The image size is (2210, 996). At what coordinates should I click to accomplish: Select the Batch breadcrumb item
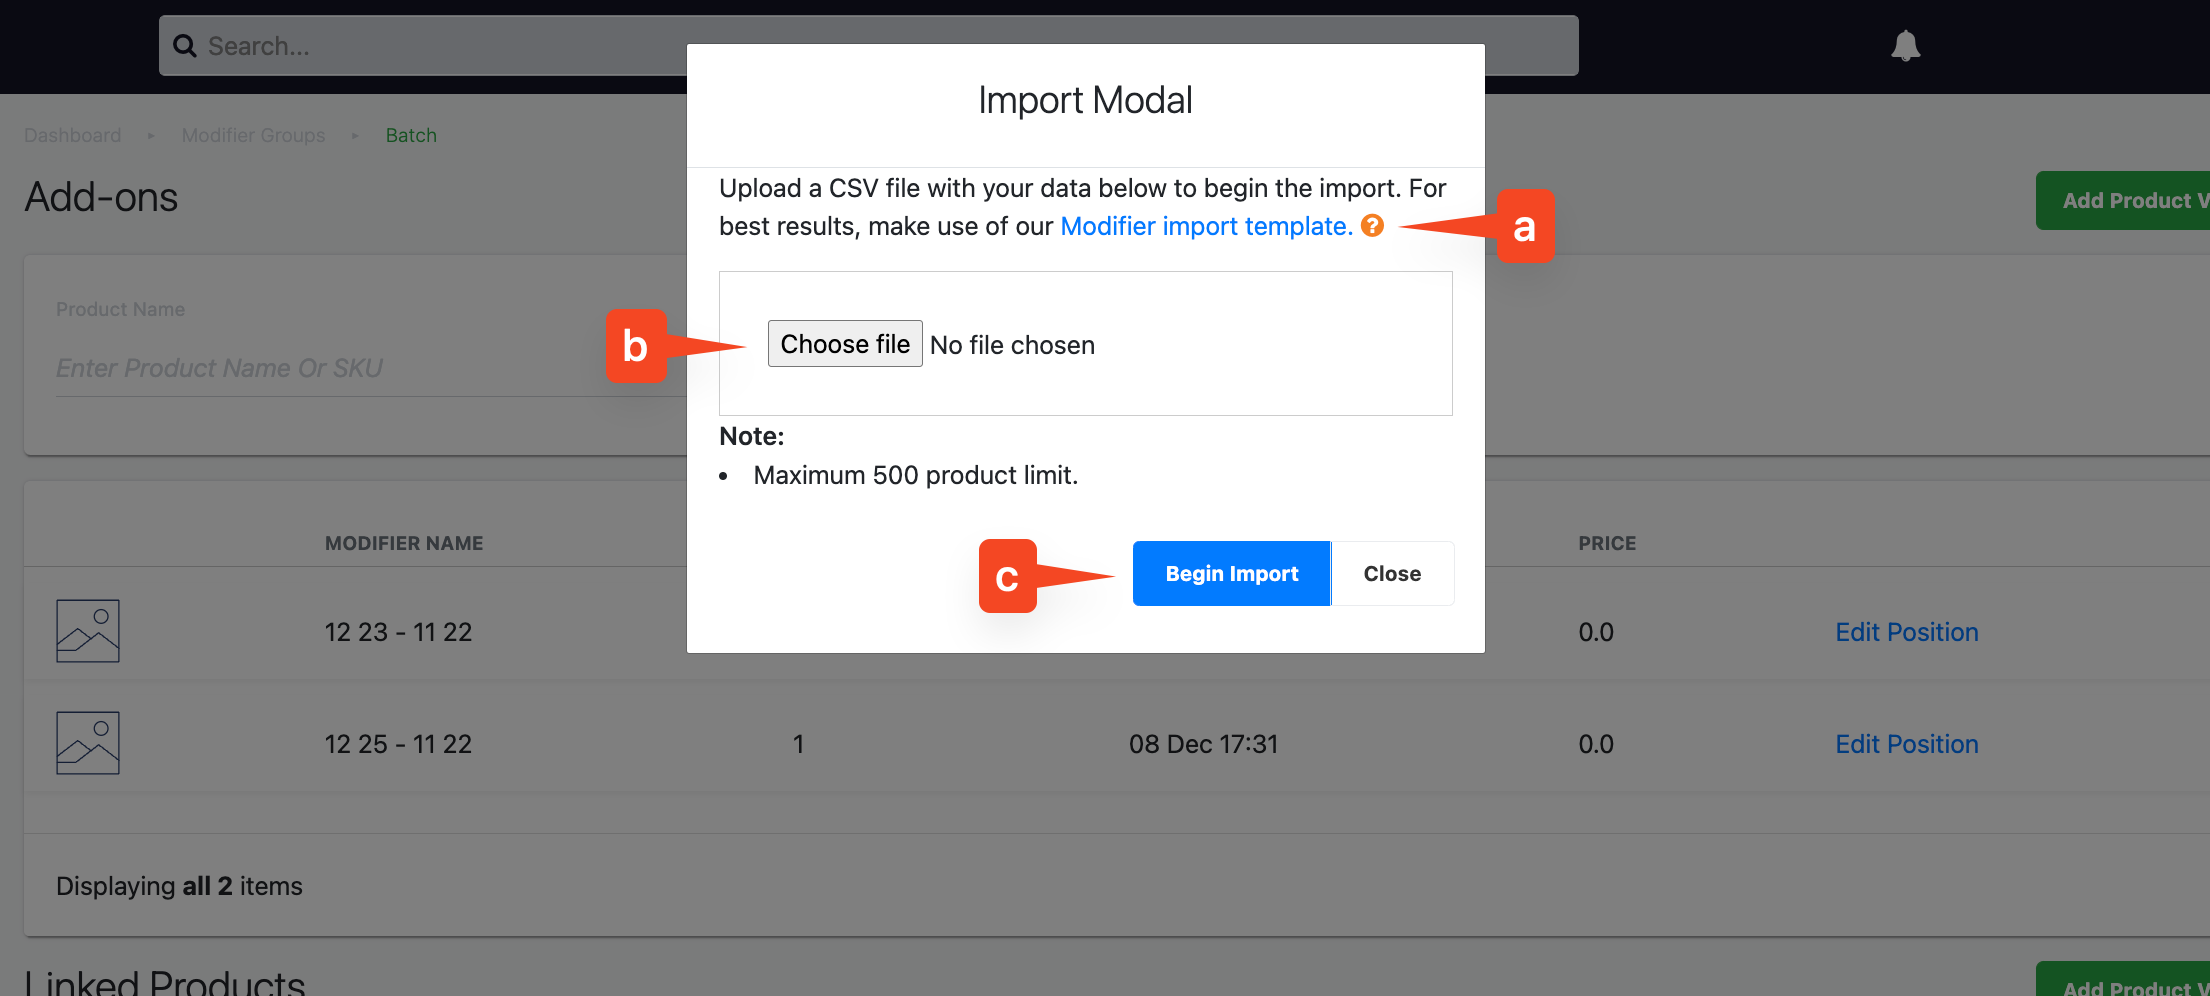click(411, 135)
